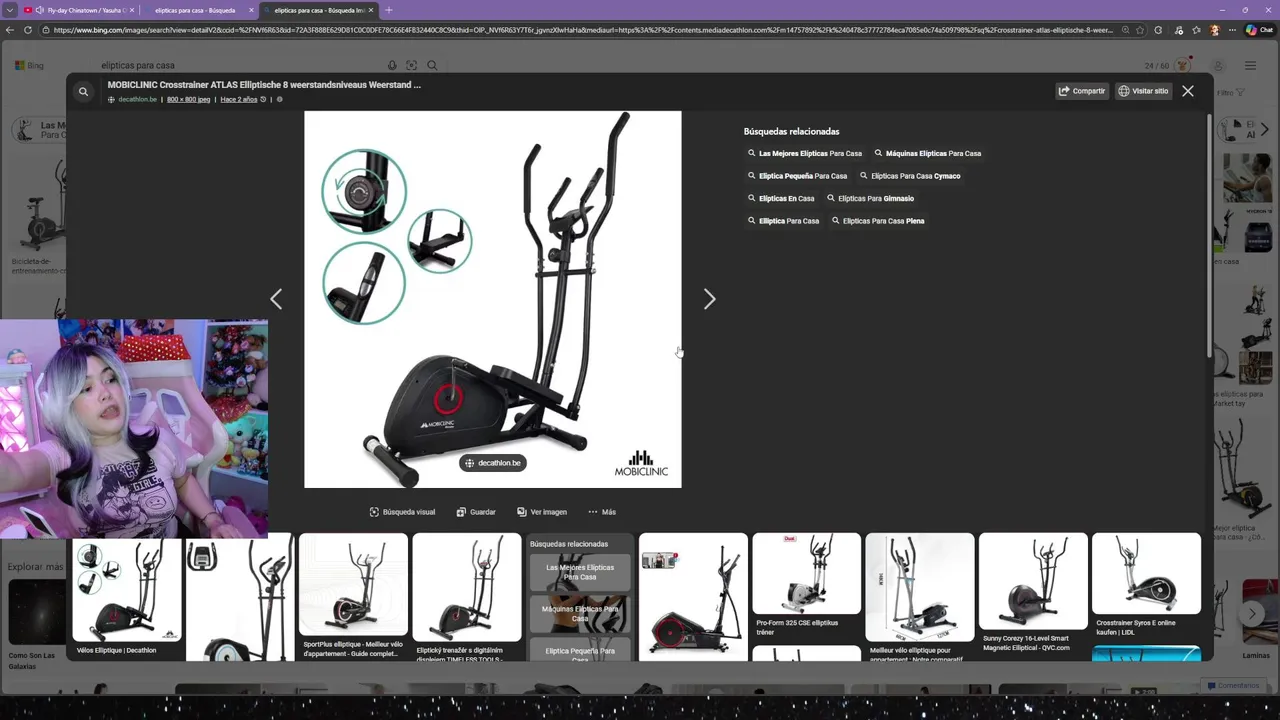Open the Bing hamburger menu
The image size is (1280, 720).
[x=1250, y=65]
